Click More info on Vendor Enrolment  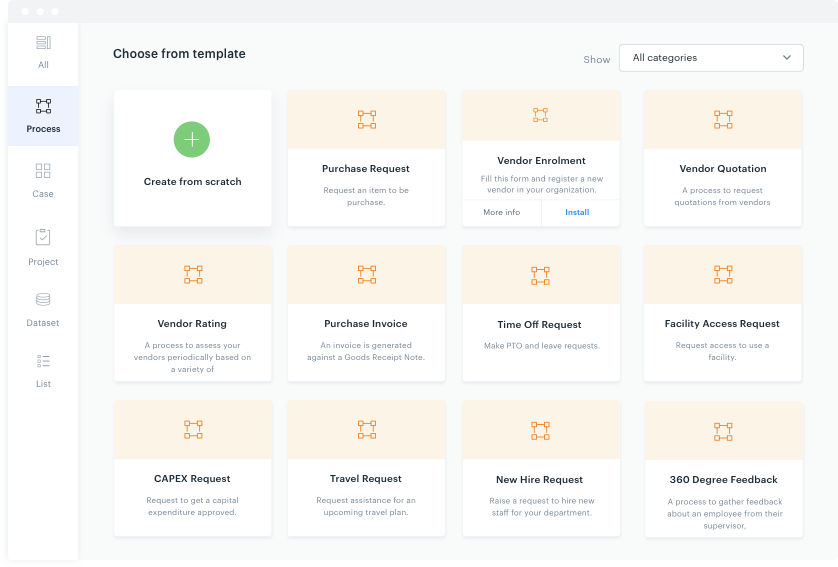(x=501, y=212)
